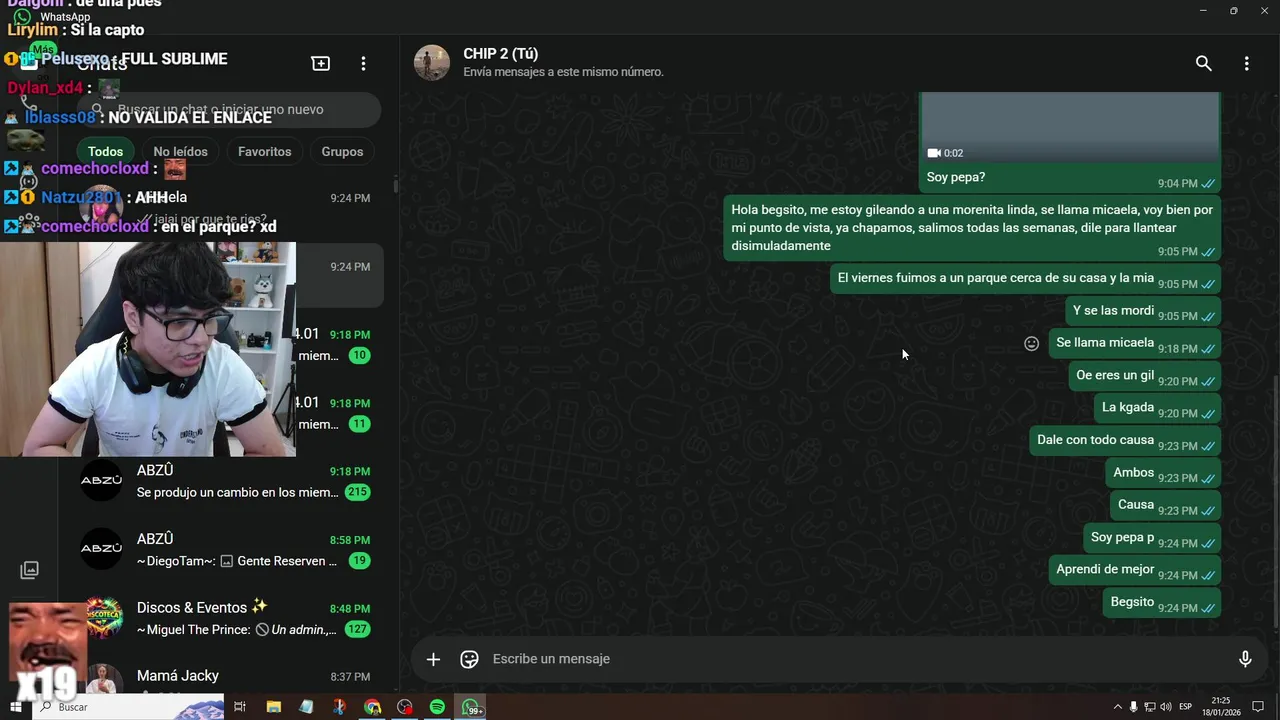Screen dimensions: 1280x720
Task: Select the 'Dale con todo causa' message
Action: (x=1125, y=440)
